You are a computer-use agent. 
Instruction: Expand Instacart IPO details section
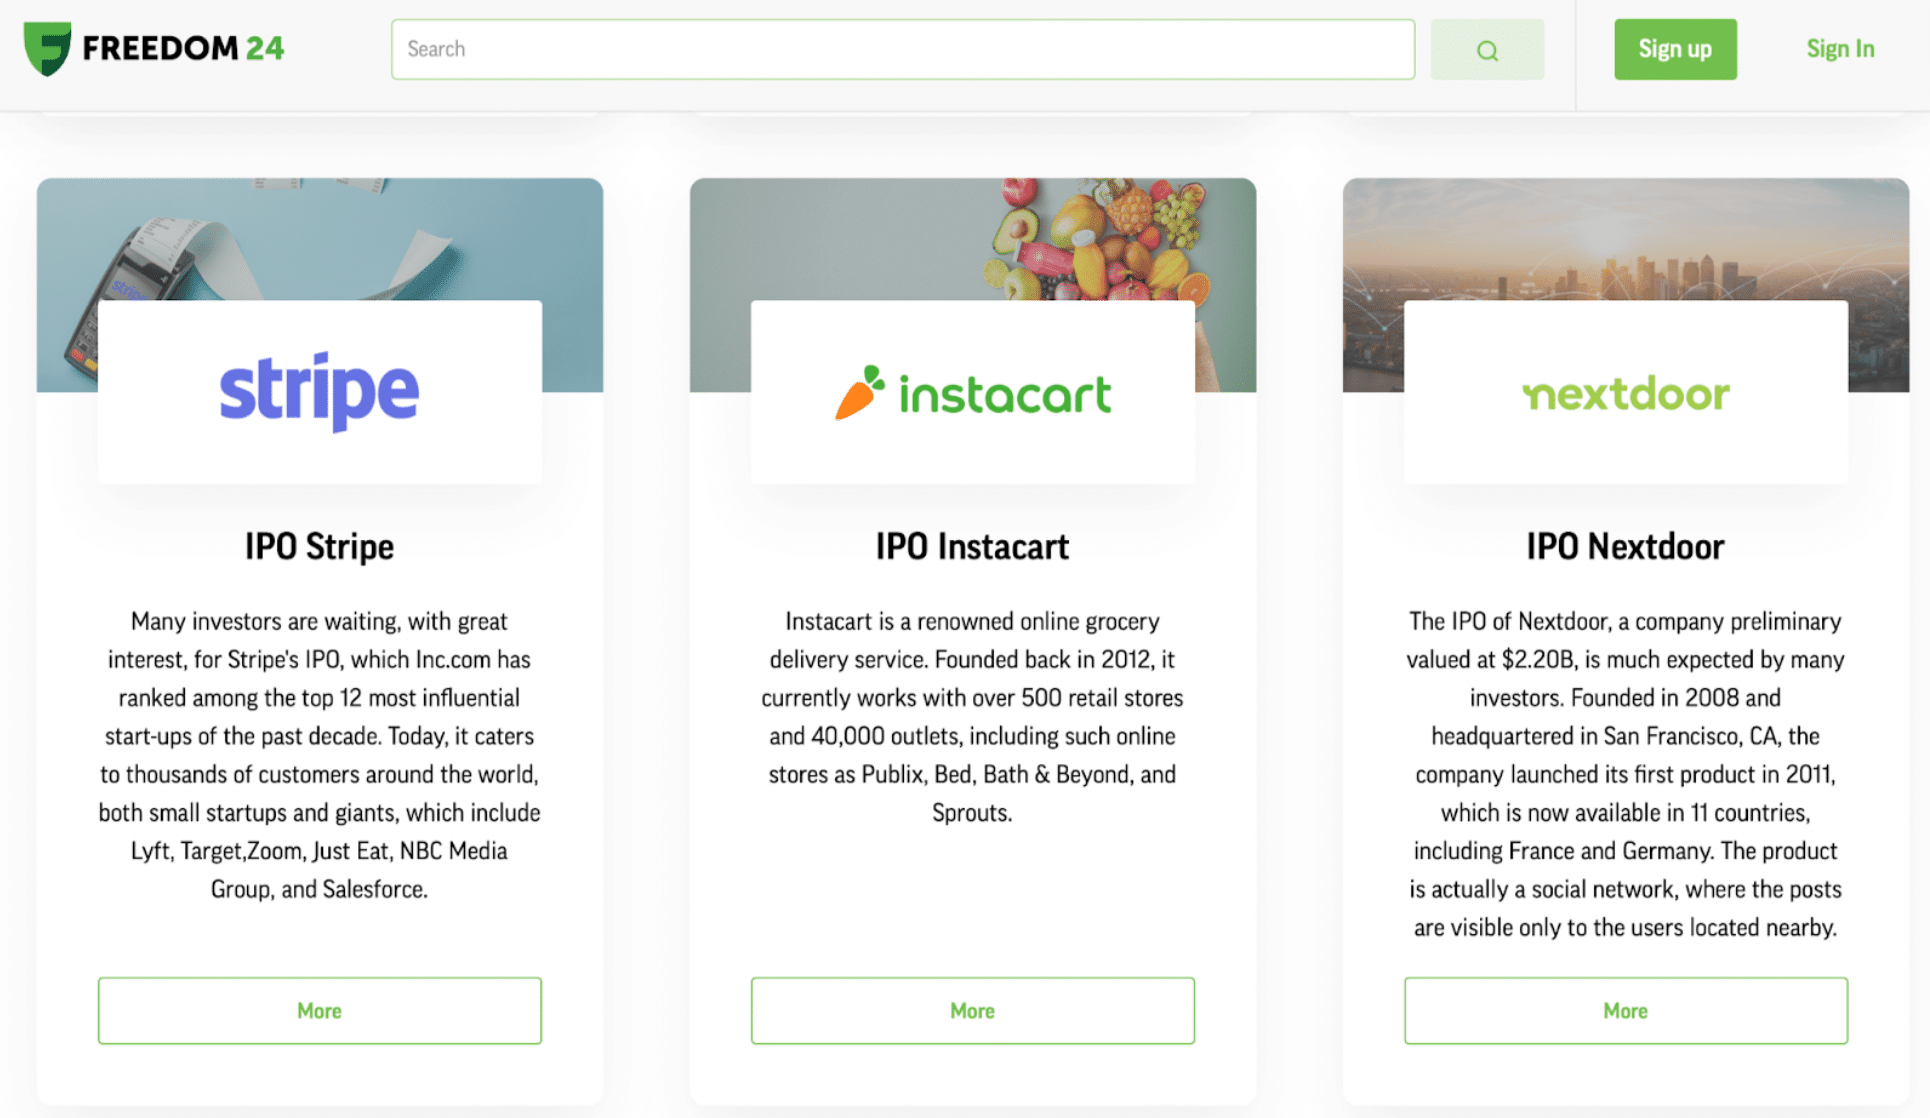[x=970, y=1009]
